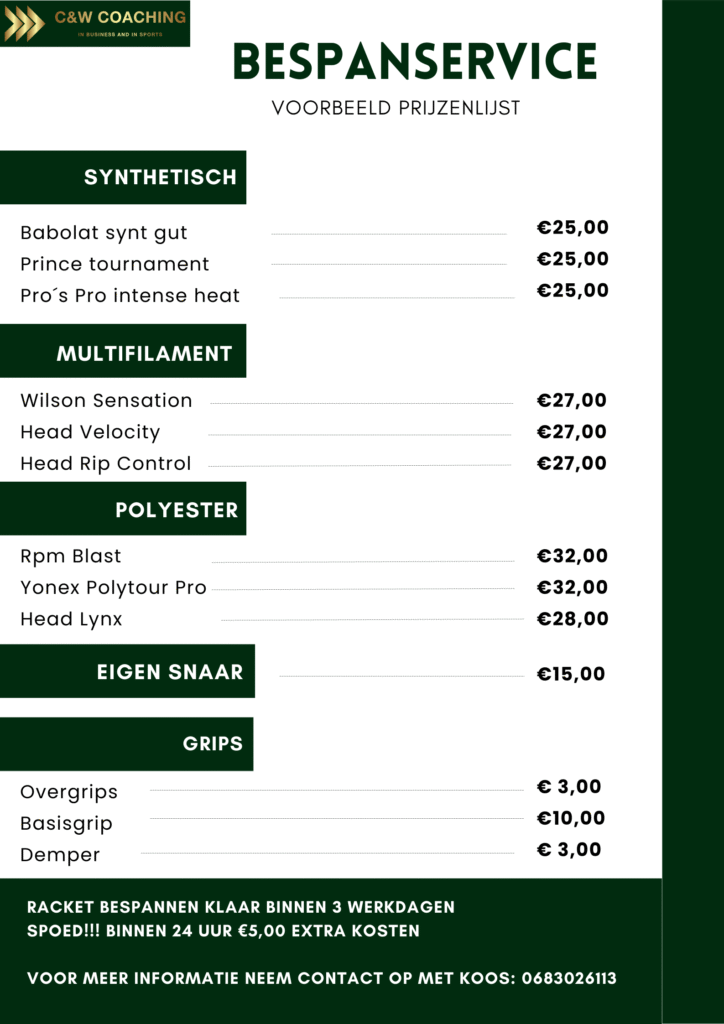Select the MULTIFILAMENT section header

[x=144, y=353]
